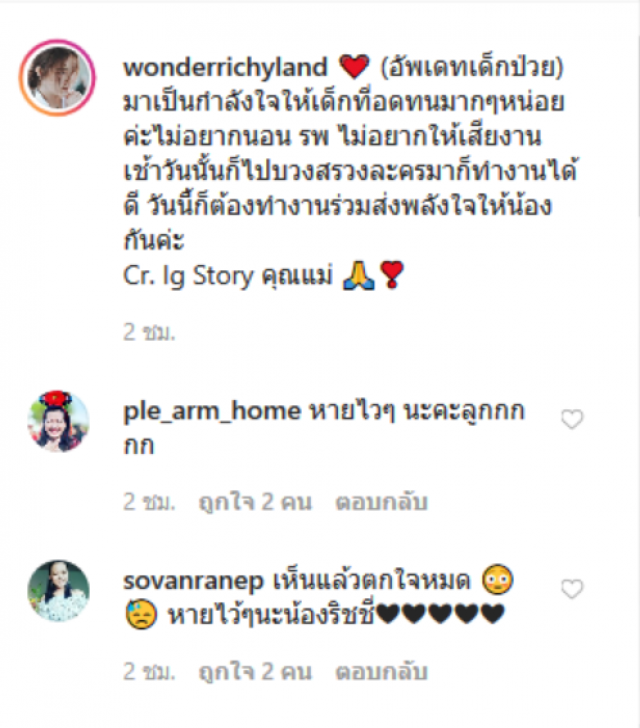
Task: Click 2 ชม. timestamp on sovanranep comment
Action: (149, 672)
